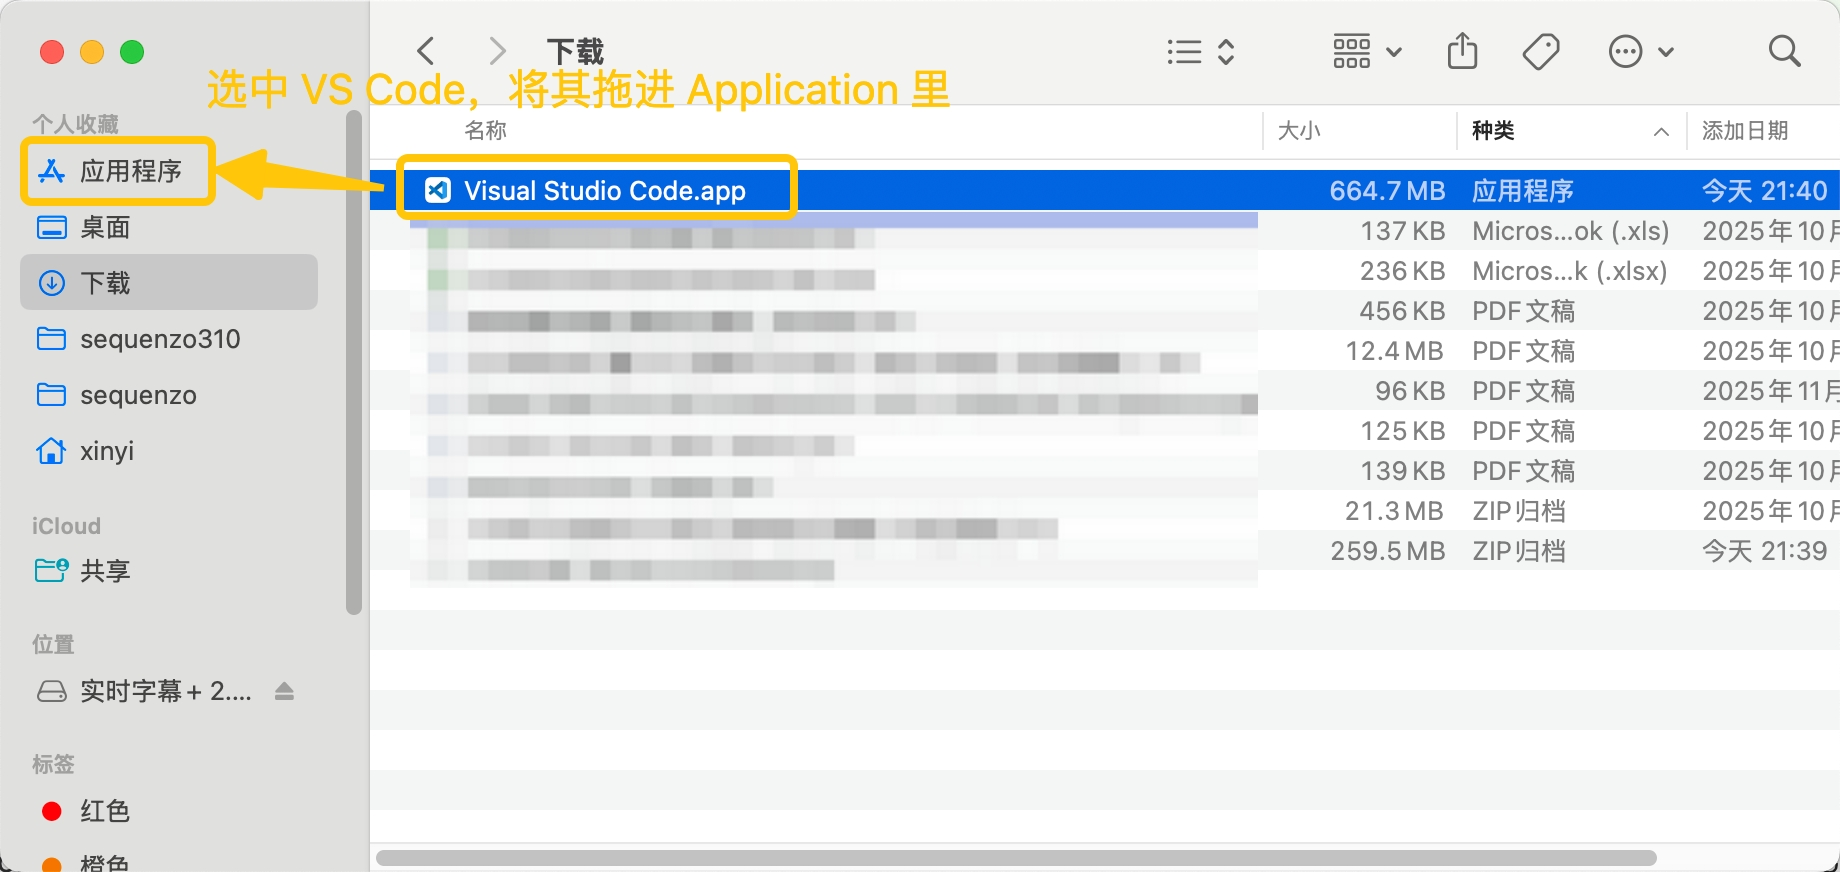Select the 236 KB xlsx file row
The height and width of the screenshot is (872, 1840).
click(x=1105, y=271)
